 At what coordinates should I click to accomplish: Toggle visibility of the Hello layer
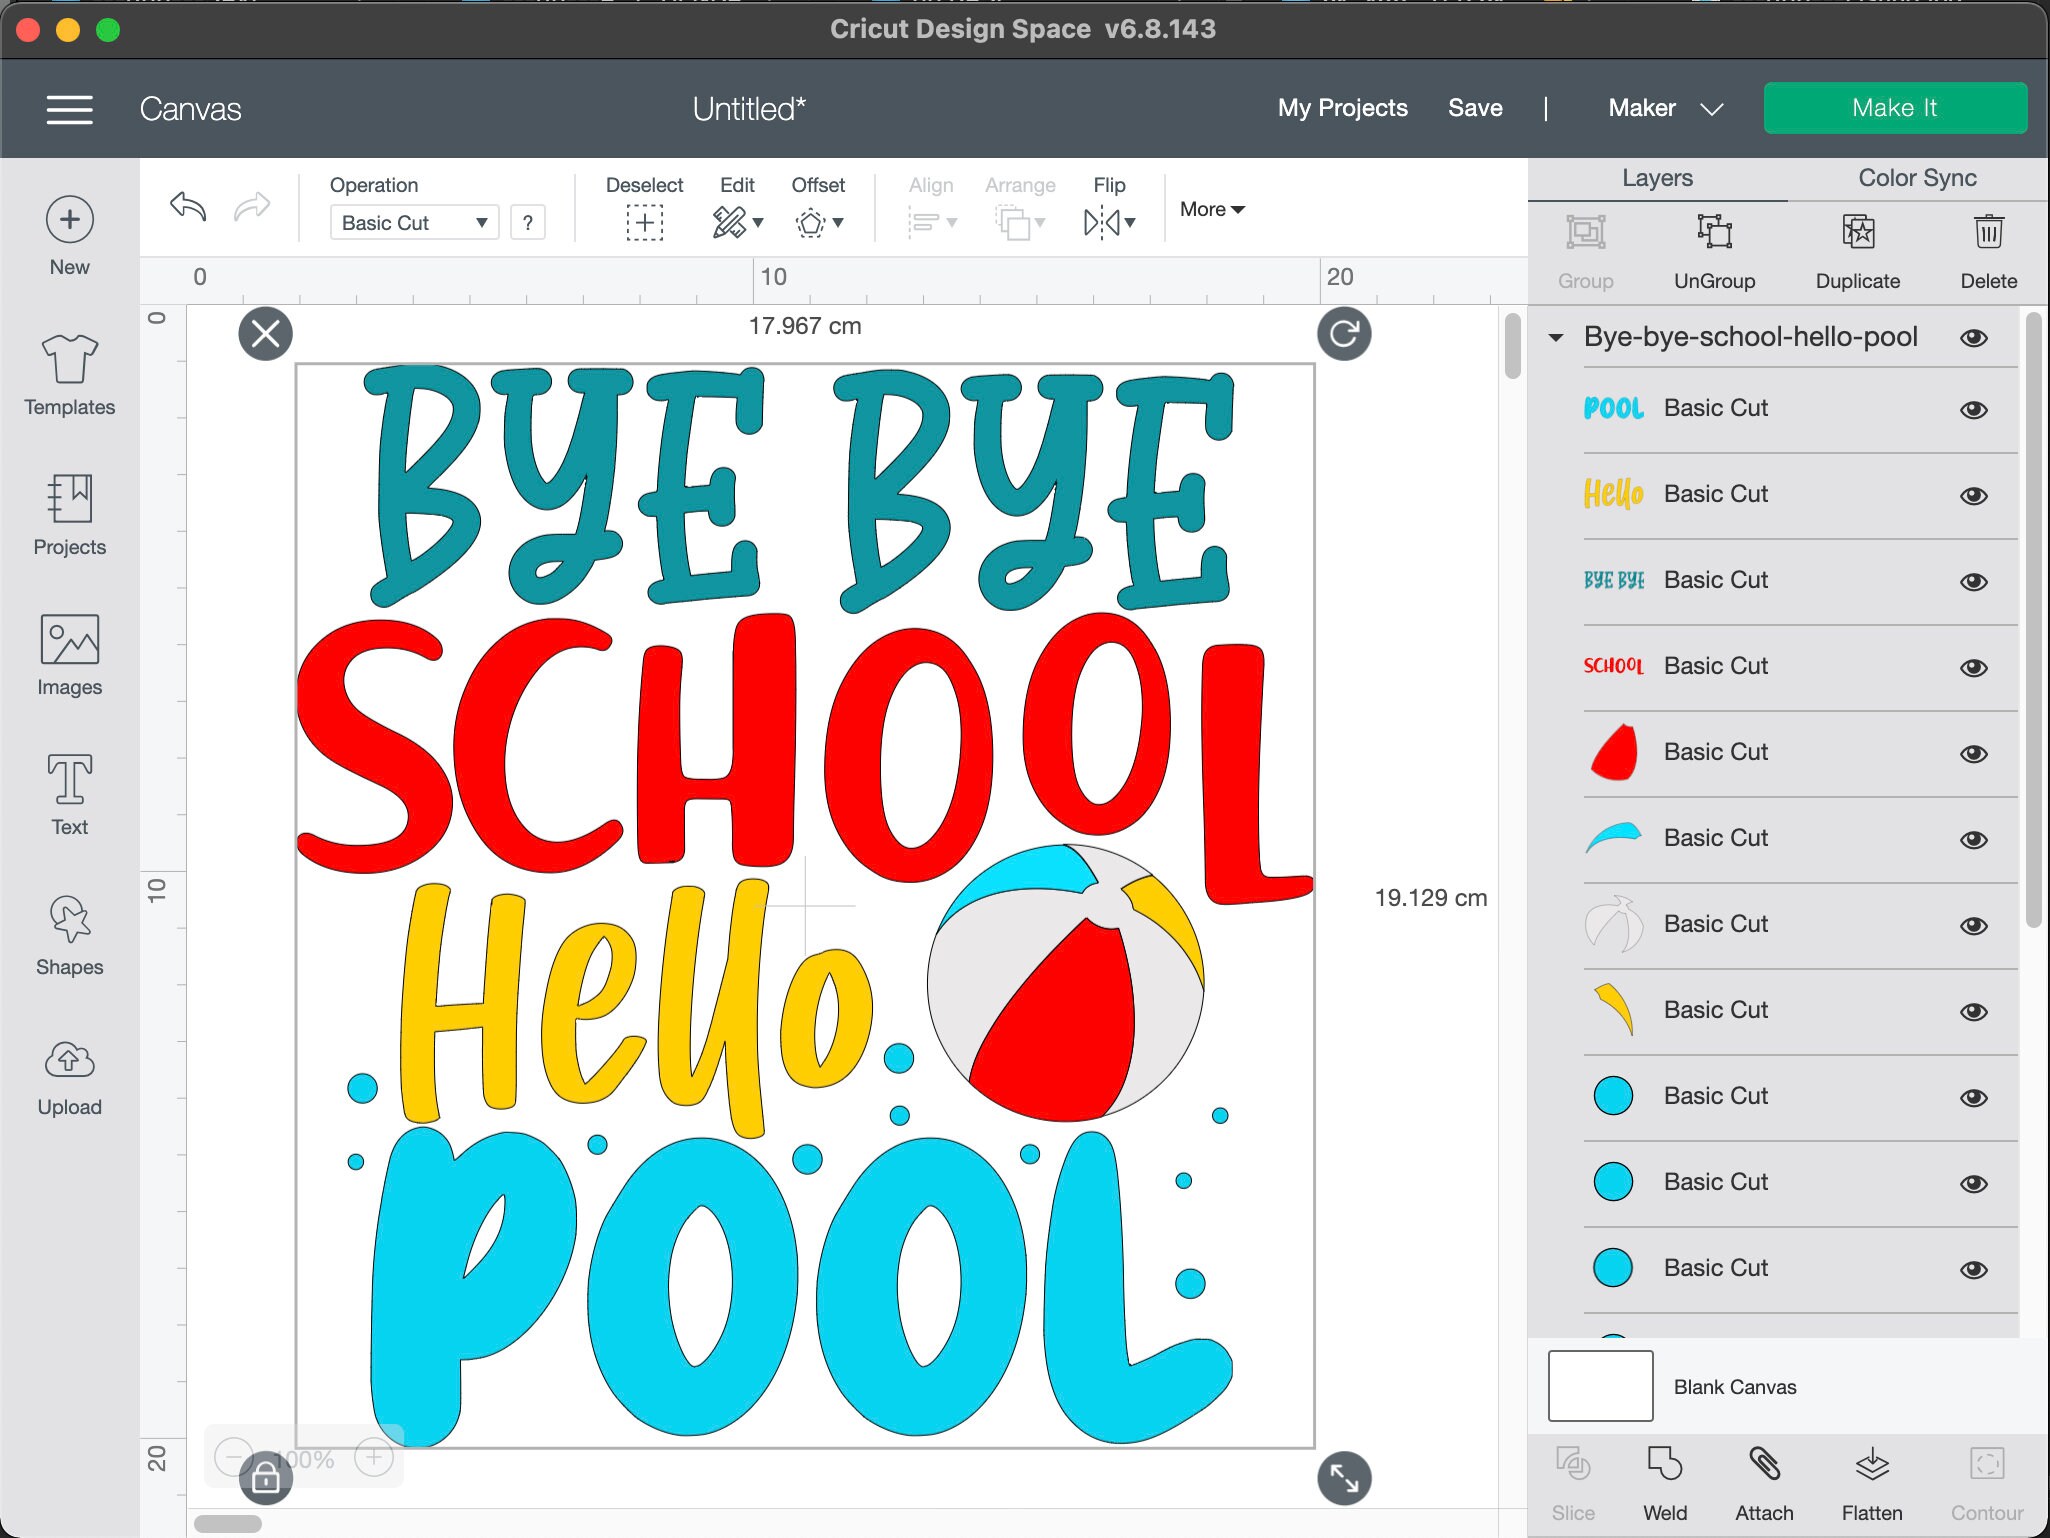tap(1975, 495)
